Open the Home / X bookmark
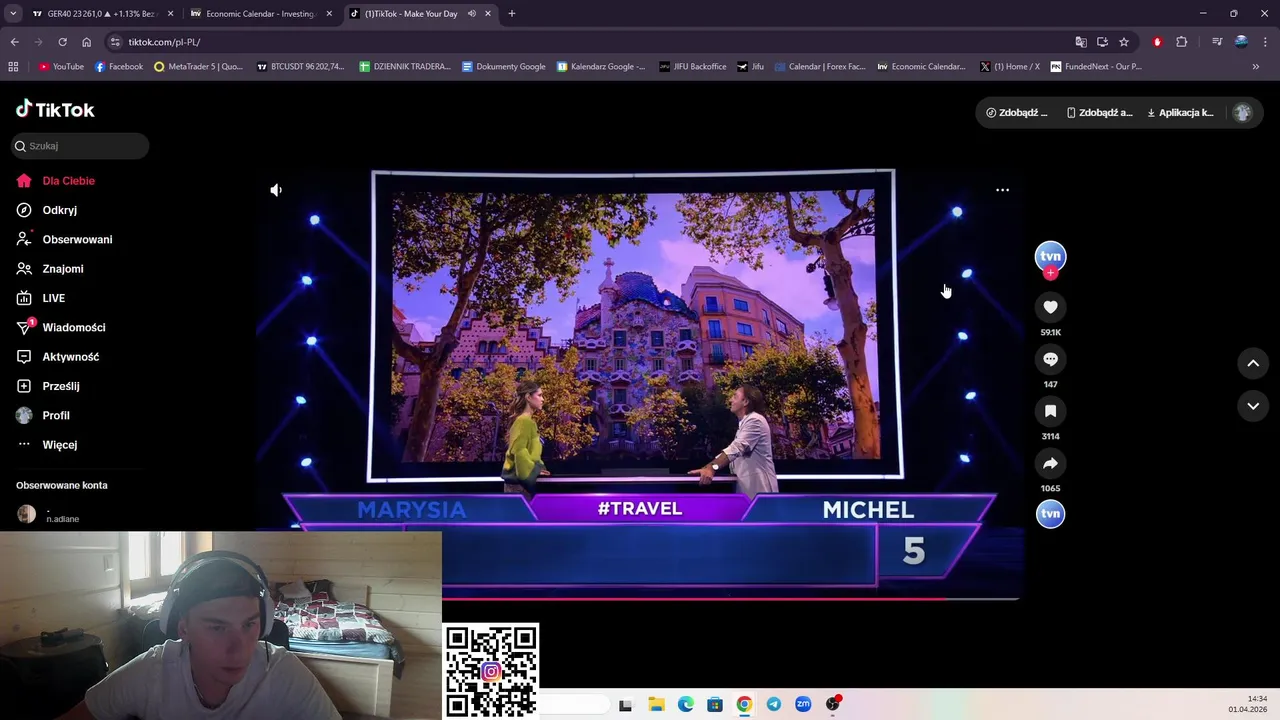This screenshot has width=1280, height=720. (x=1010, y=67)
